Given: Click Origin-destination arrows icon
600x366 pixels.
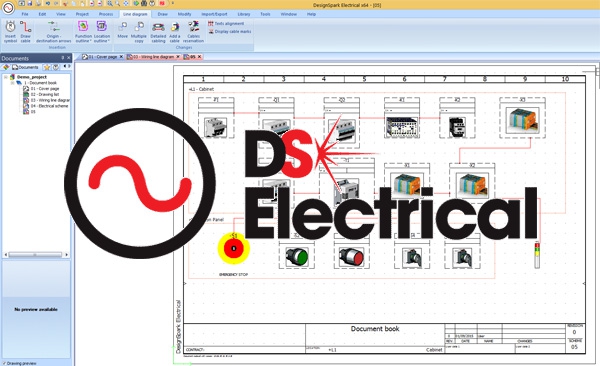Looking at the screenshot, I should 54,32.
